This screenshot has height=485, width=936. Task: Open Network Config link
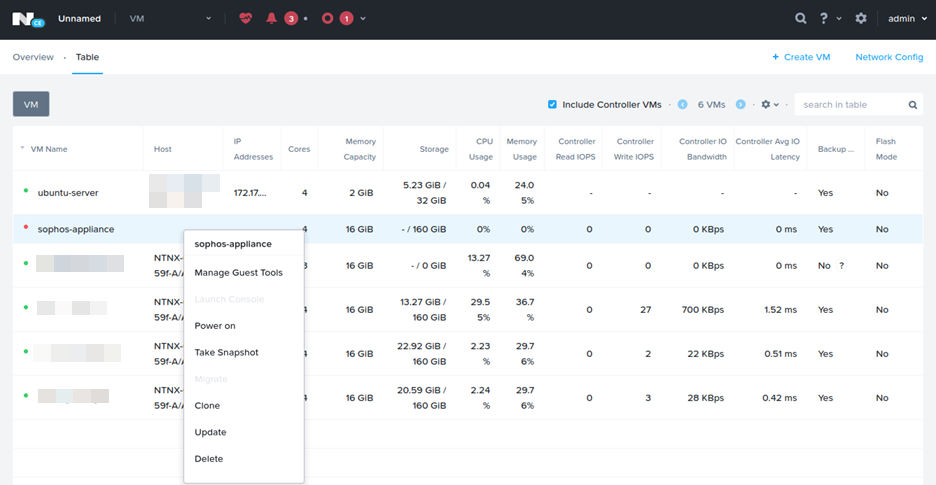889,57
